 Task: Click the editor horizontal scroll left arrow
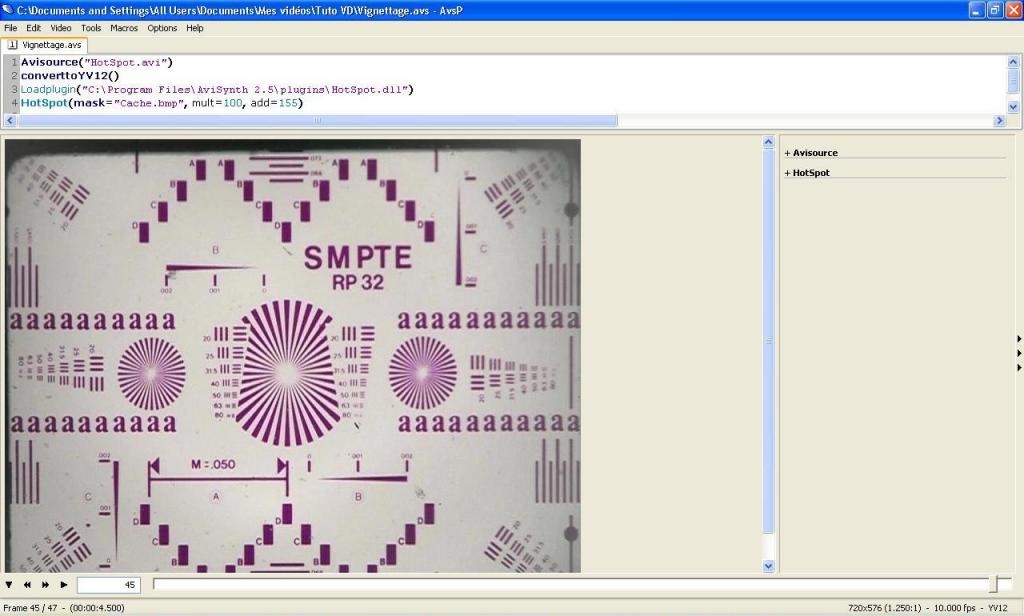point(10,120)
